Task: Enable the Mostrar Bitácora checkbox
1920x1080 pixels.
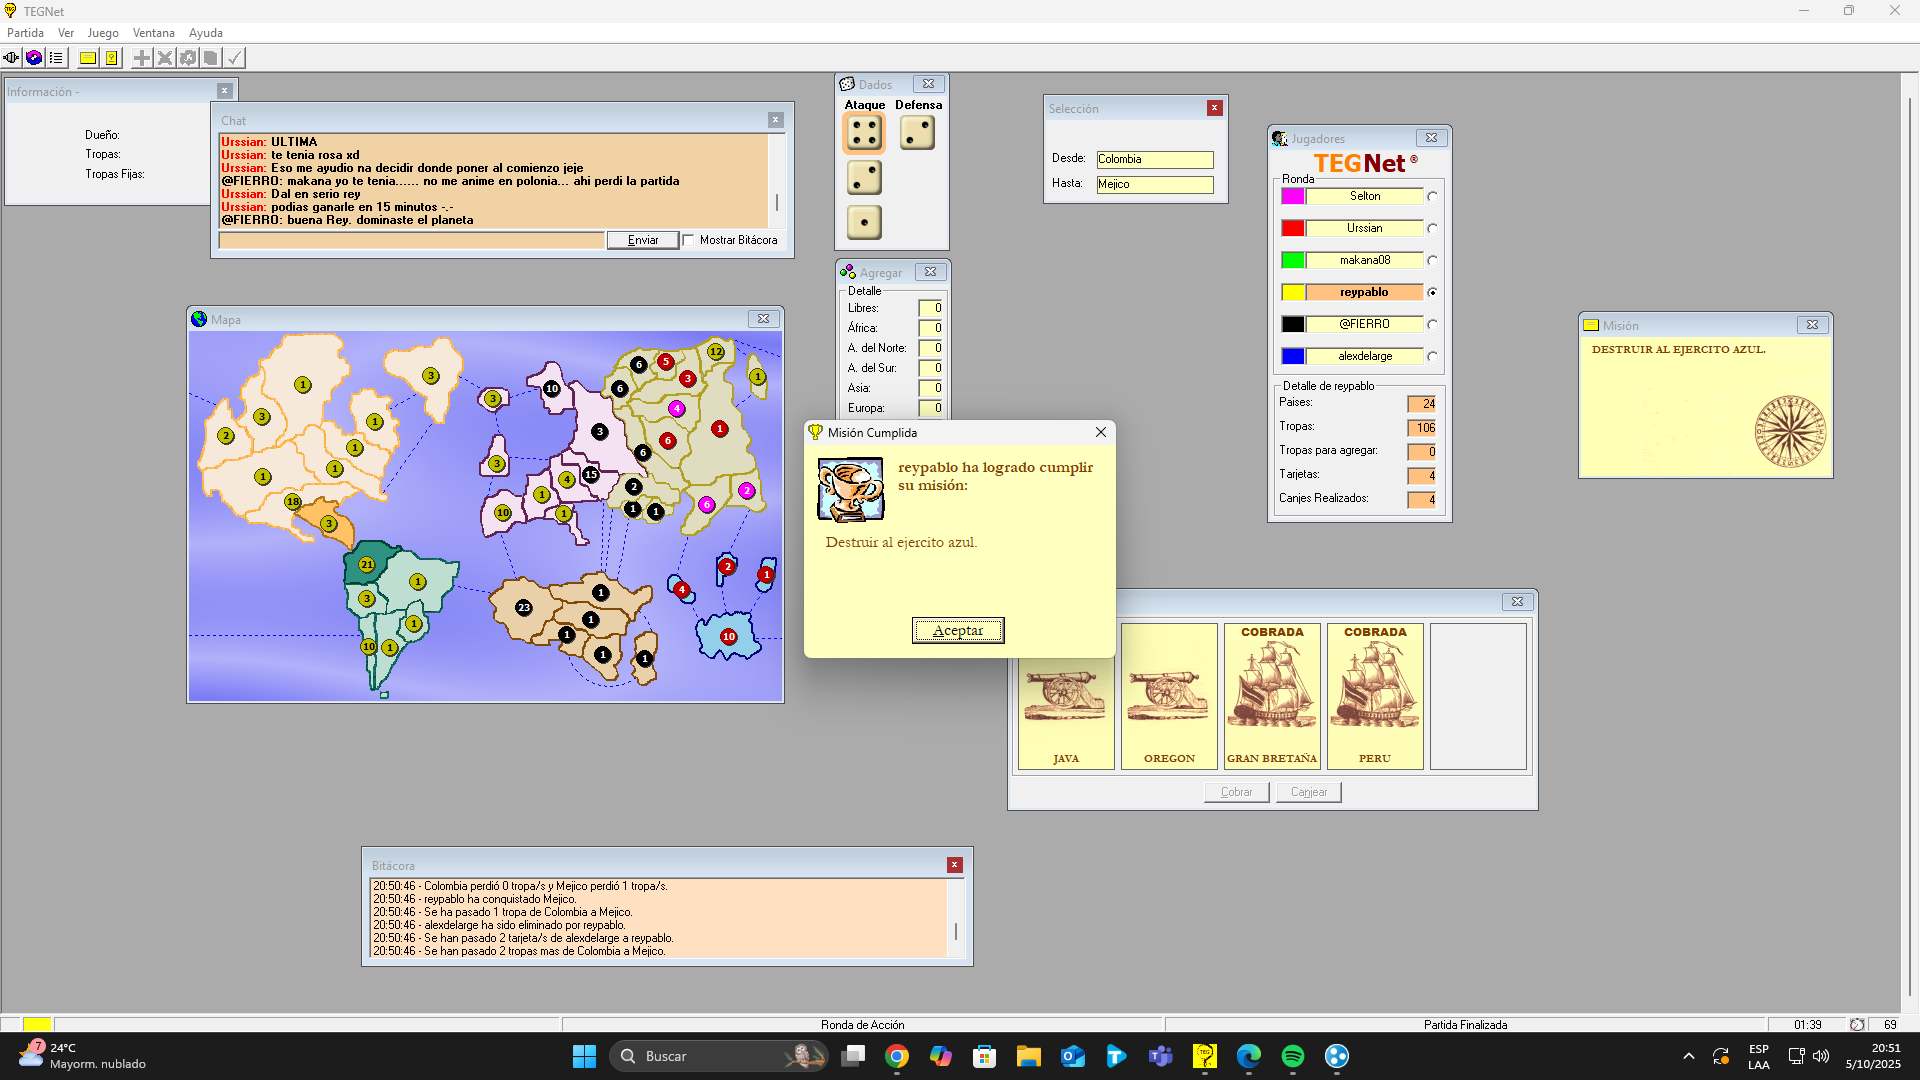Action: point(688,240)
